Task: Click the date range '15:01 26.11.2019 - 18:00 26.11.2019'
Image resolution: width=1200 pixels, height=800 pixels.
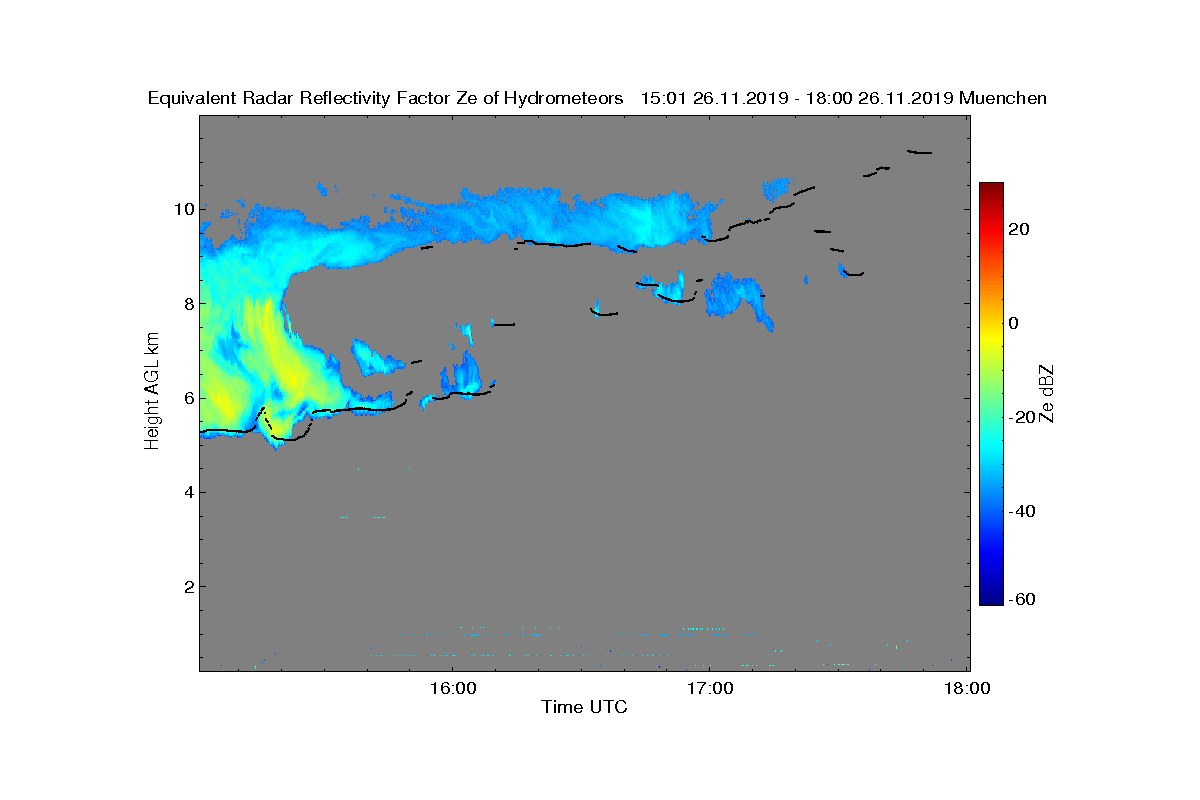Action: click(797, 98)
